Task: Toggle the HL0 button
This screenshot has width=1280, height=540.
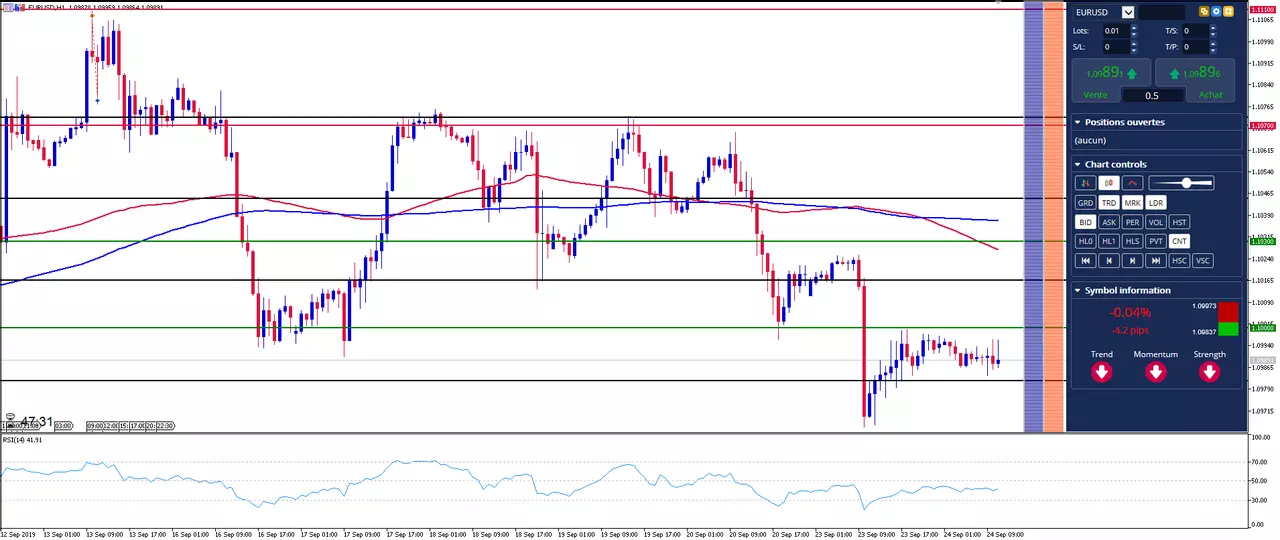Action: pyautogui.click(x=1085, y=241)
